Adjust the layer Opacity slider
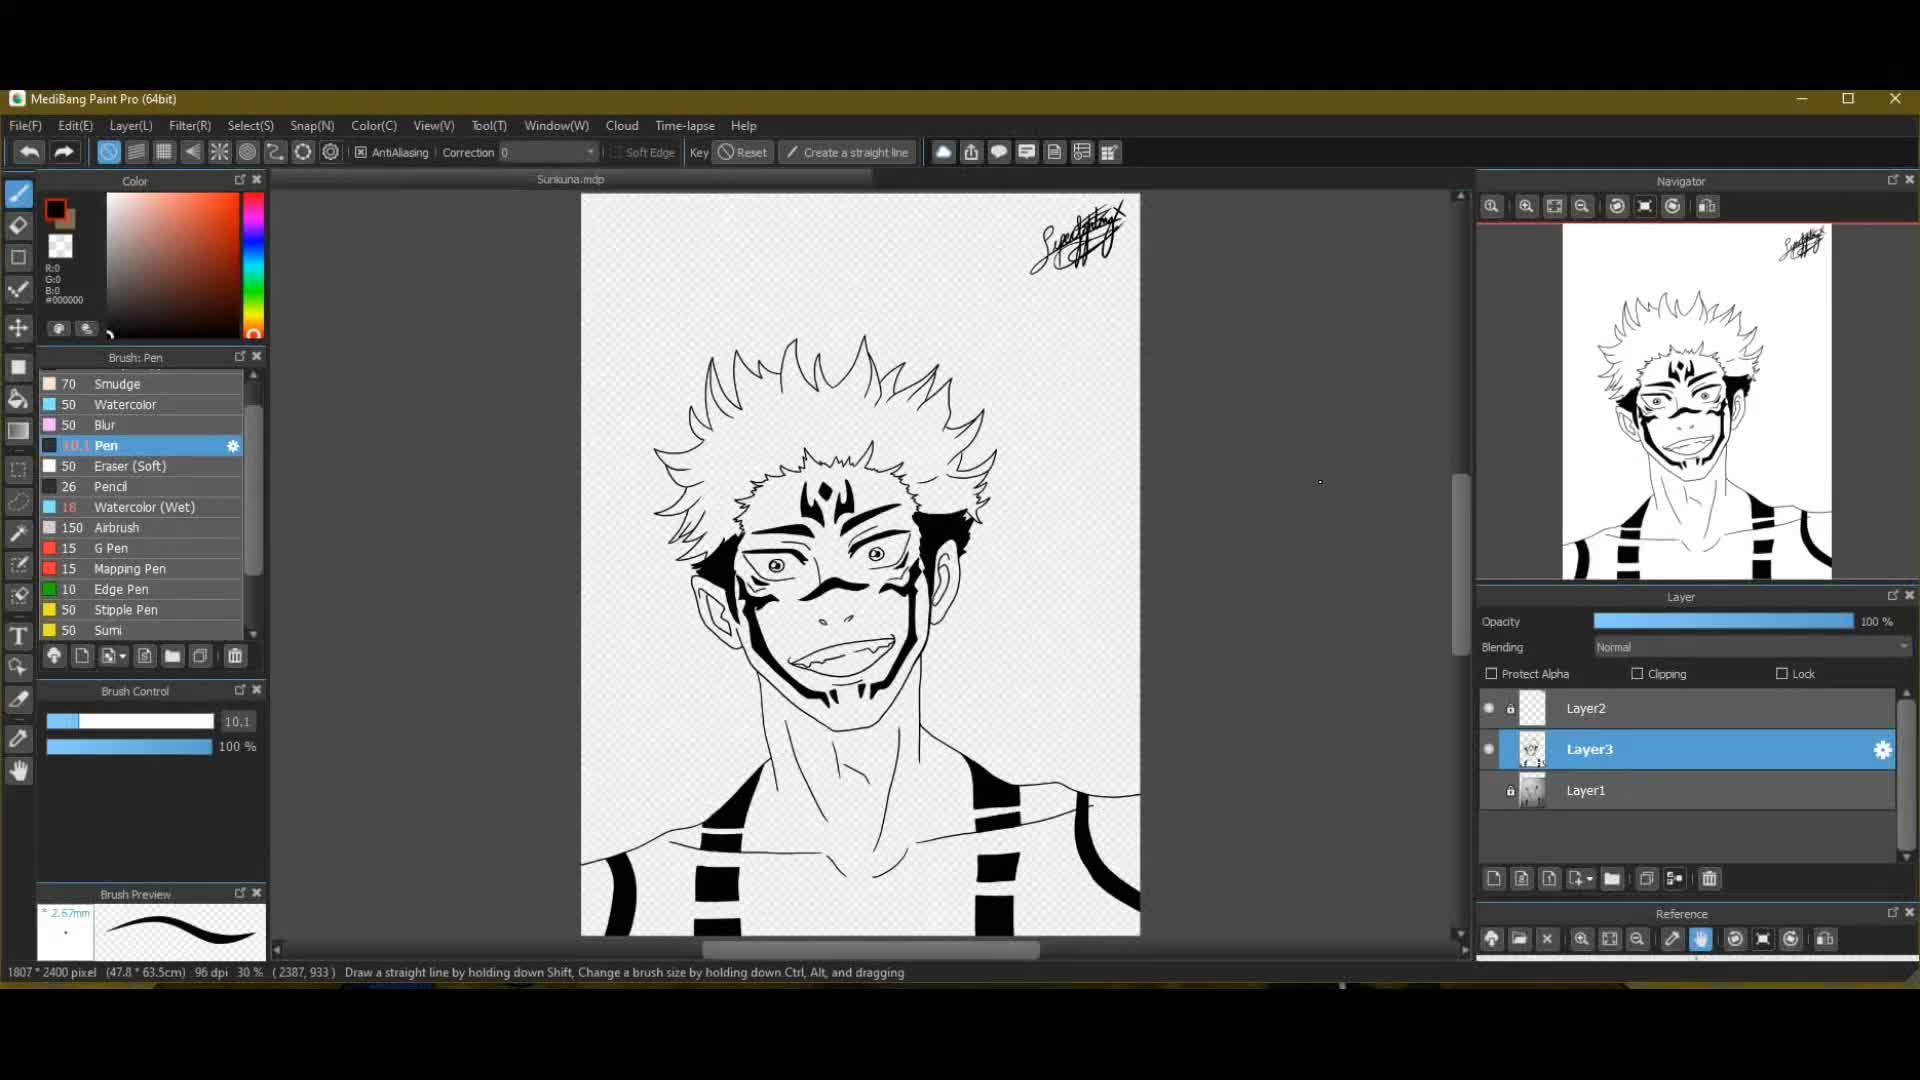1920x1080 pixels. point(1723,622)
